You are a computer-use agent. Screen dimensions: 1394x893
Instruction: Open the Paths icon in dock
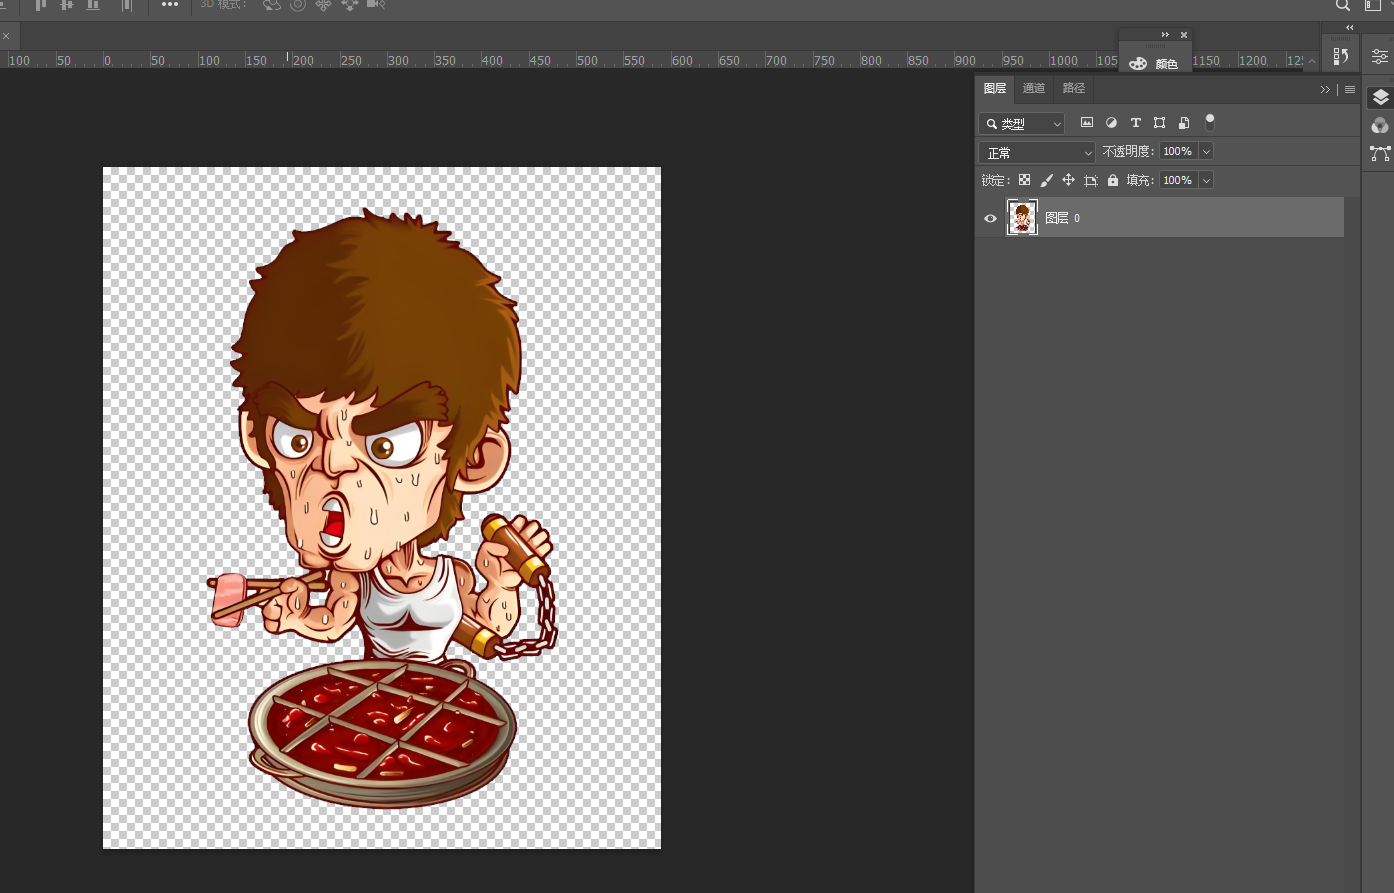tap(1380, 153)
